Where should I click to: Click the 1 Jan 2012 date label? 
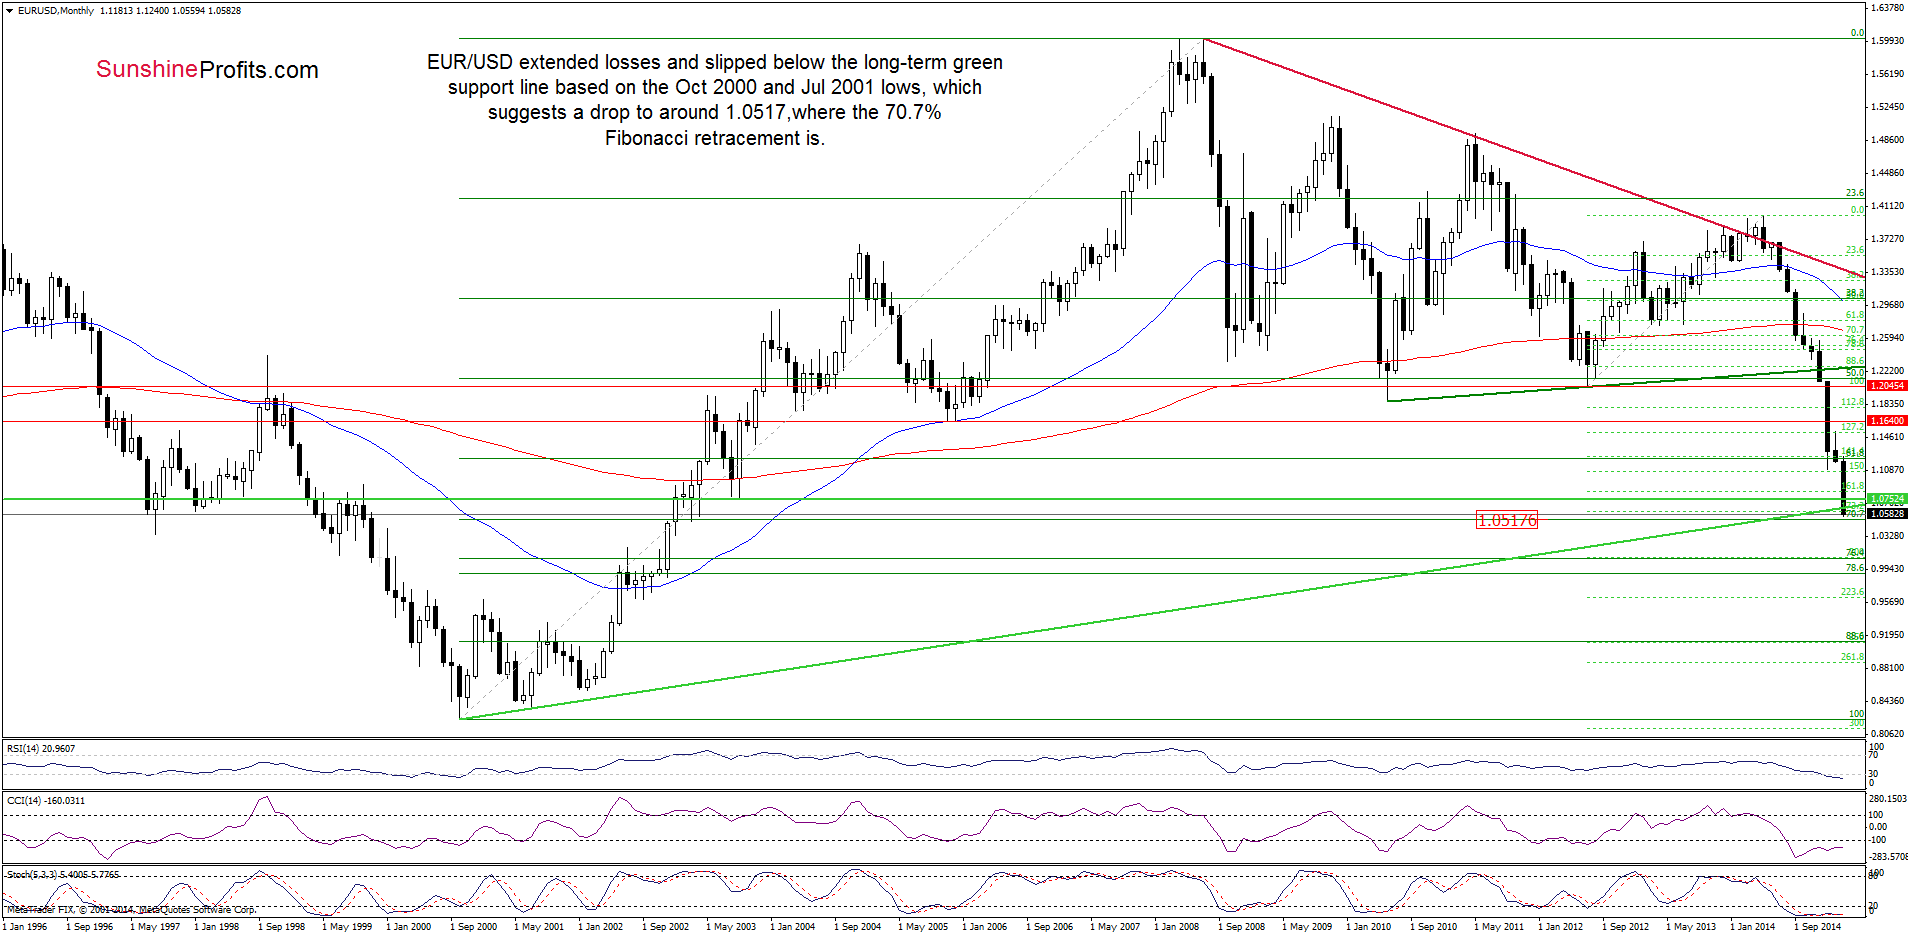pyautogui.click(x=1562, y=927)
